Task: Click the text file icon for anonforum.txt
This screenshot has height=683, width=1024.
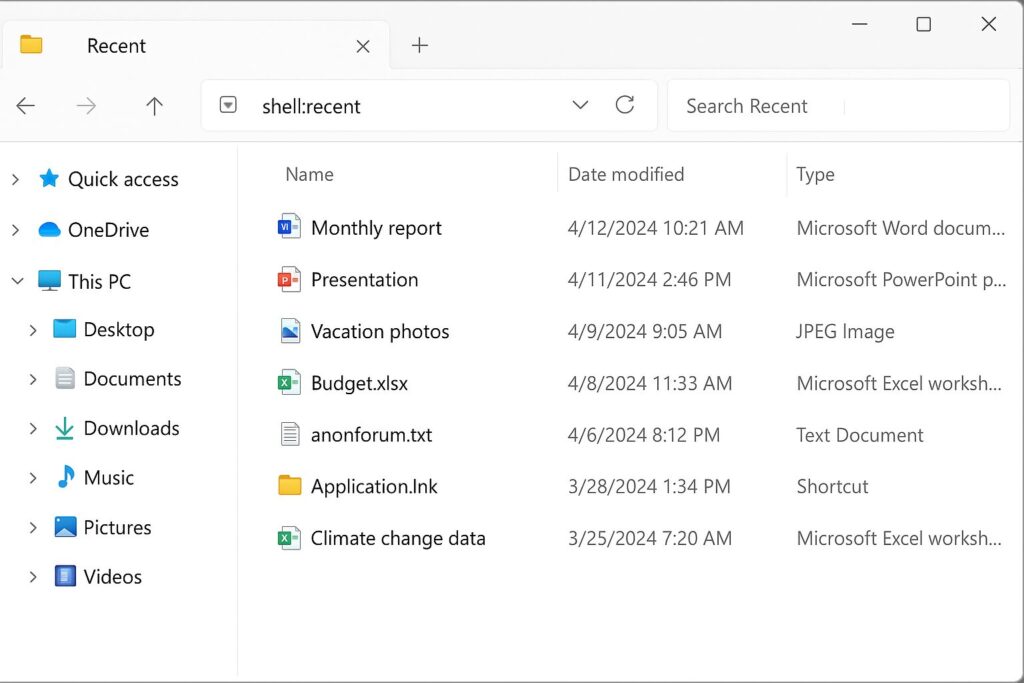Action: 289,435
